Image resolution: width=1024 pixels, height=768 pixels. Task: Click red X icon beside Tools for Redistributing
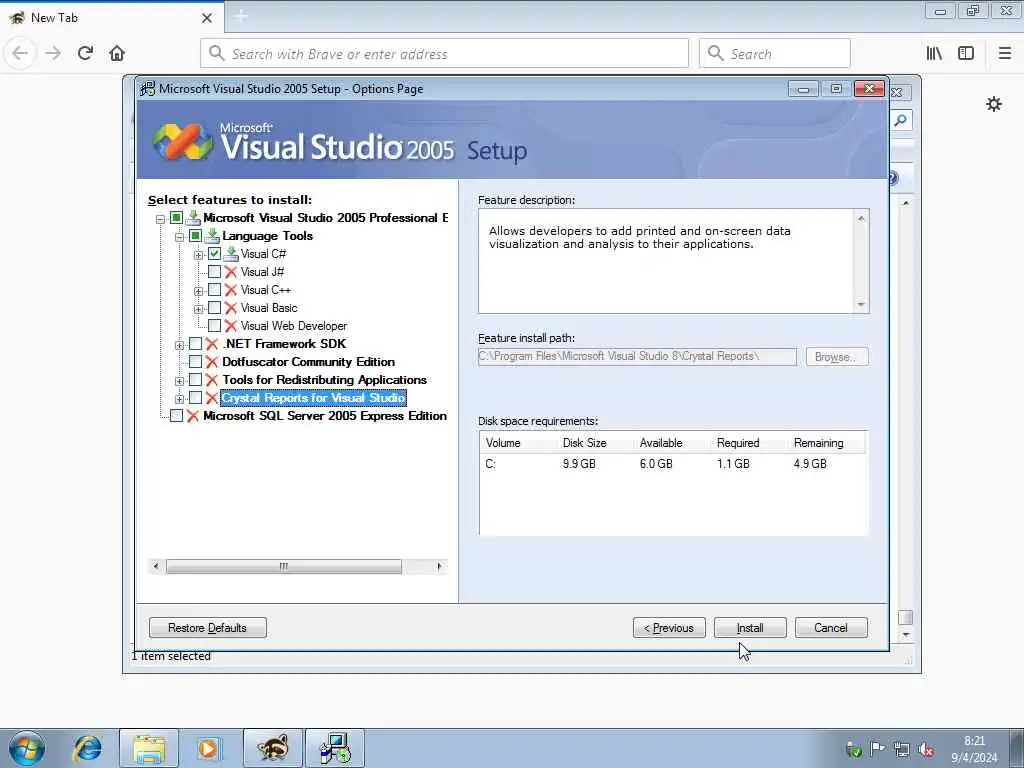(212, 379)
